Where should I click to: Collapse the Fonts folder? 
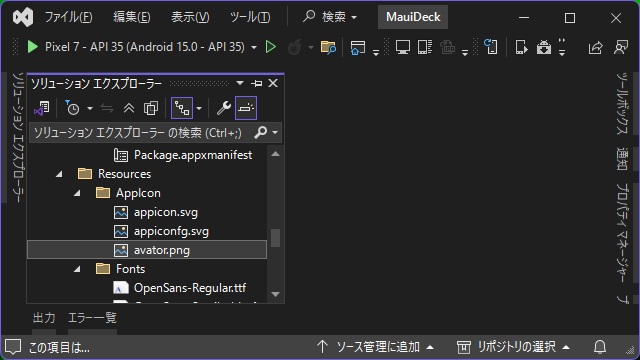click(x=77, y=269)
